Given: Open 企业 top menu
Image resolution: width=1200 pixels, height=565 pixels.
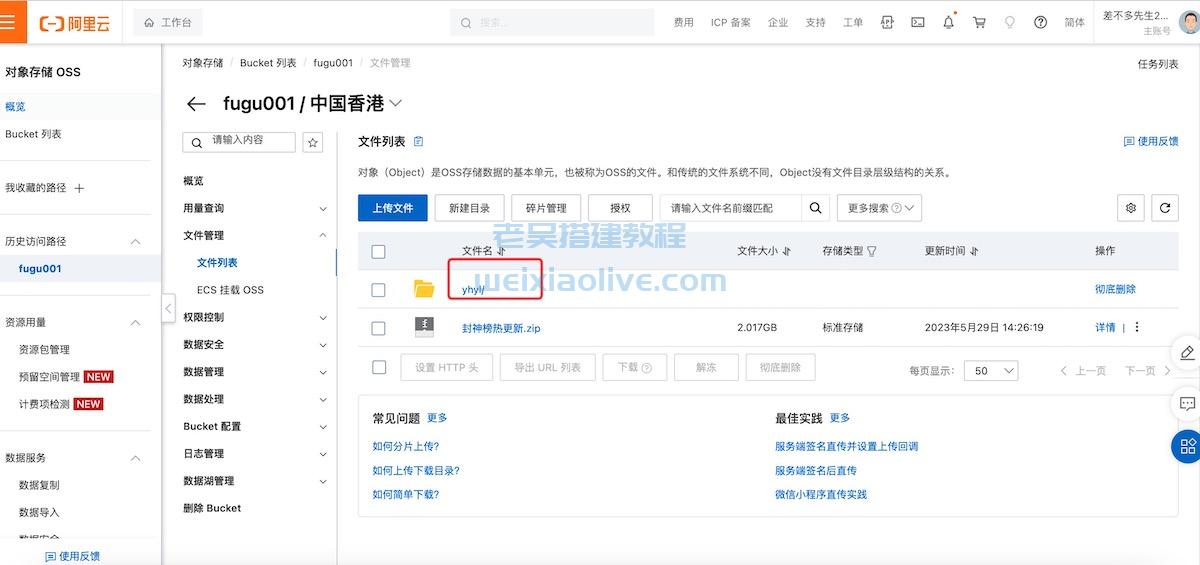Looking at the screenshot, I should pyautogui.click(x=778, y=22).
